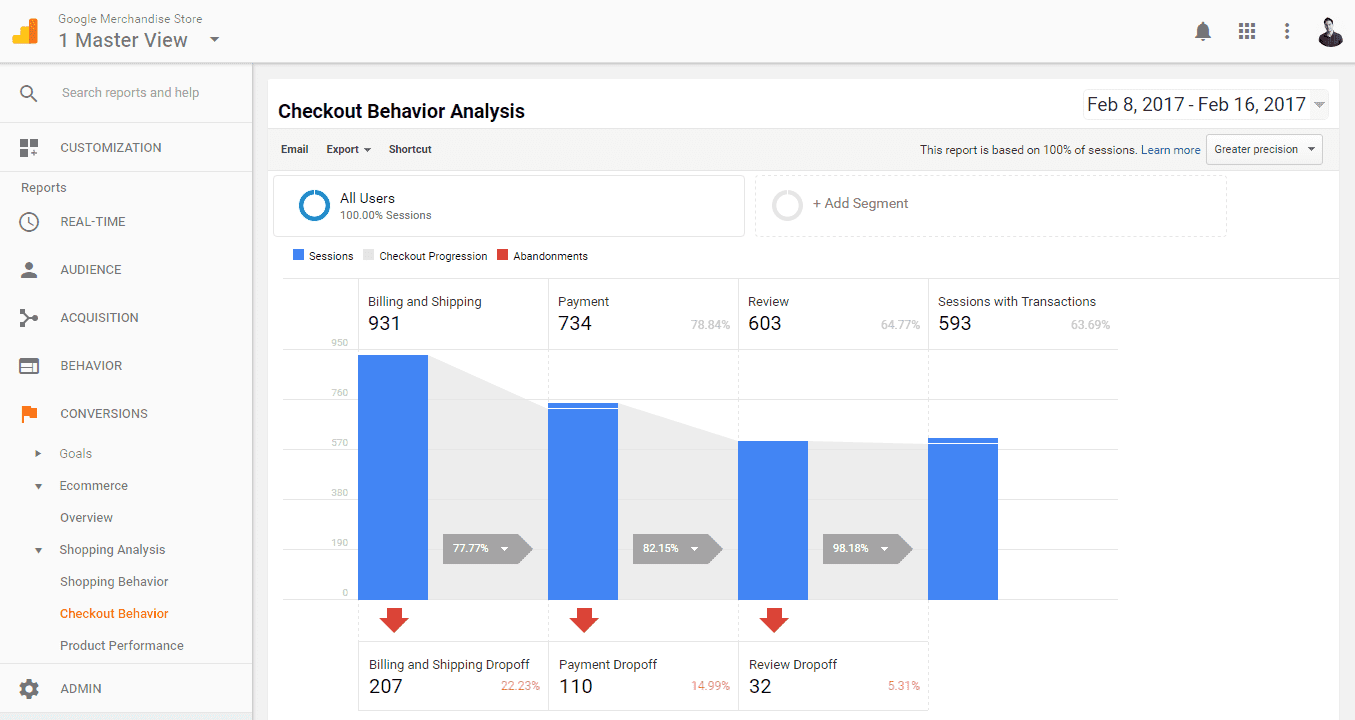Image resolution: width=1355 pixels, height=720 pixels.
Task: Open the Google apps grid icon
Action: [1246, 31]
